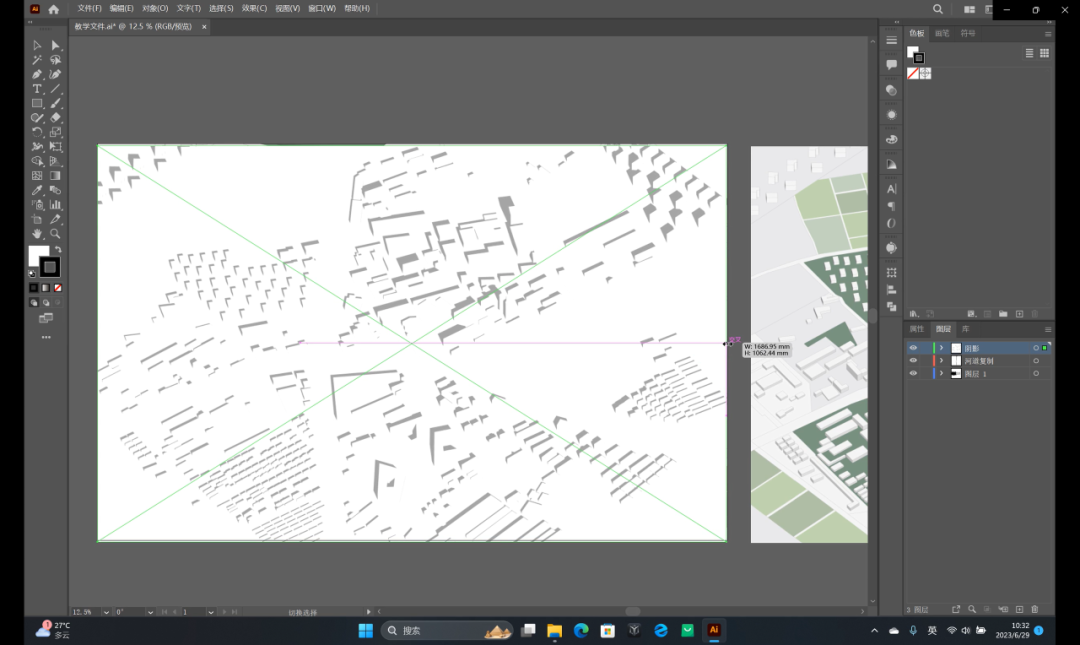Select the Lasso tool
This screenshot has height=645, width=1080.
pyautogui.click(x=56, y=60)
